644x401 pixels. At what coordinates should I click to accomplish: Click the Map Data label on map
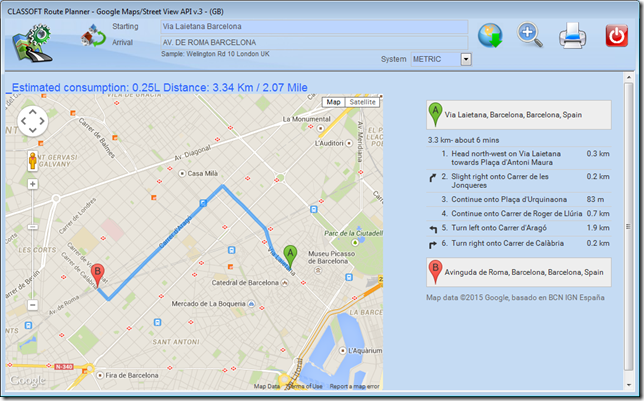coord(267,386)
